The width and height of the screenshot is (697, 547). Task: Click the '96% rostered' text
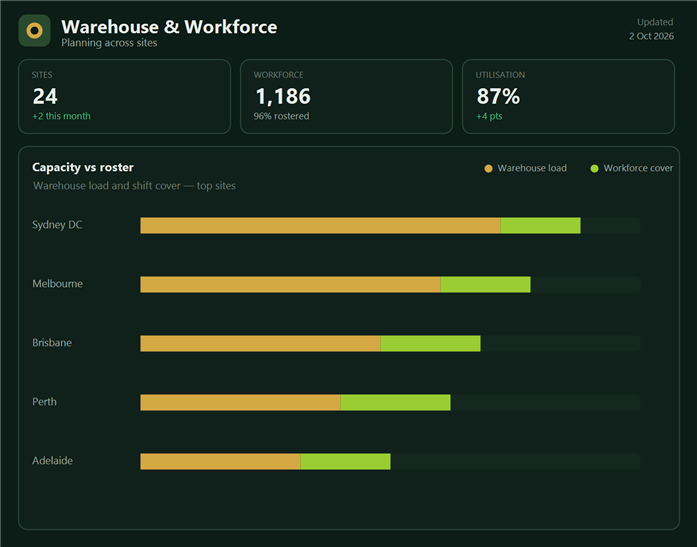281,116
